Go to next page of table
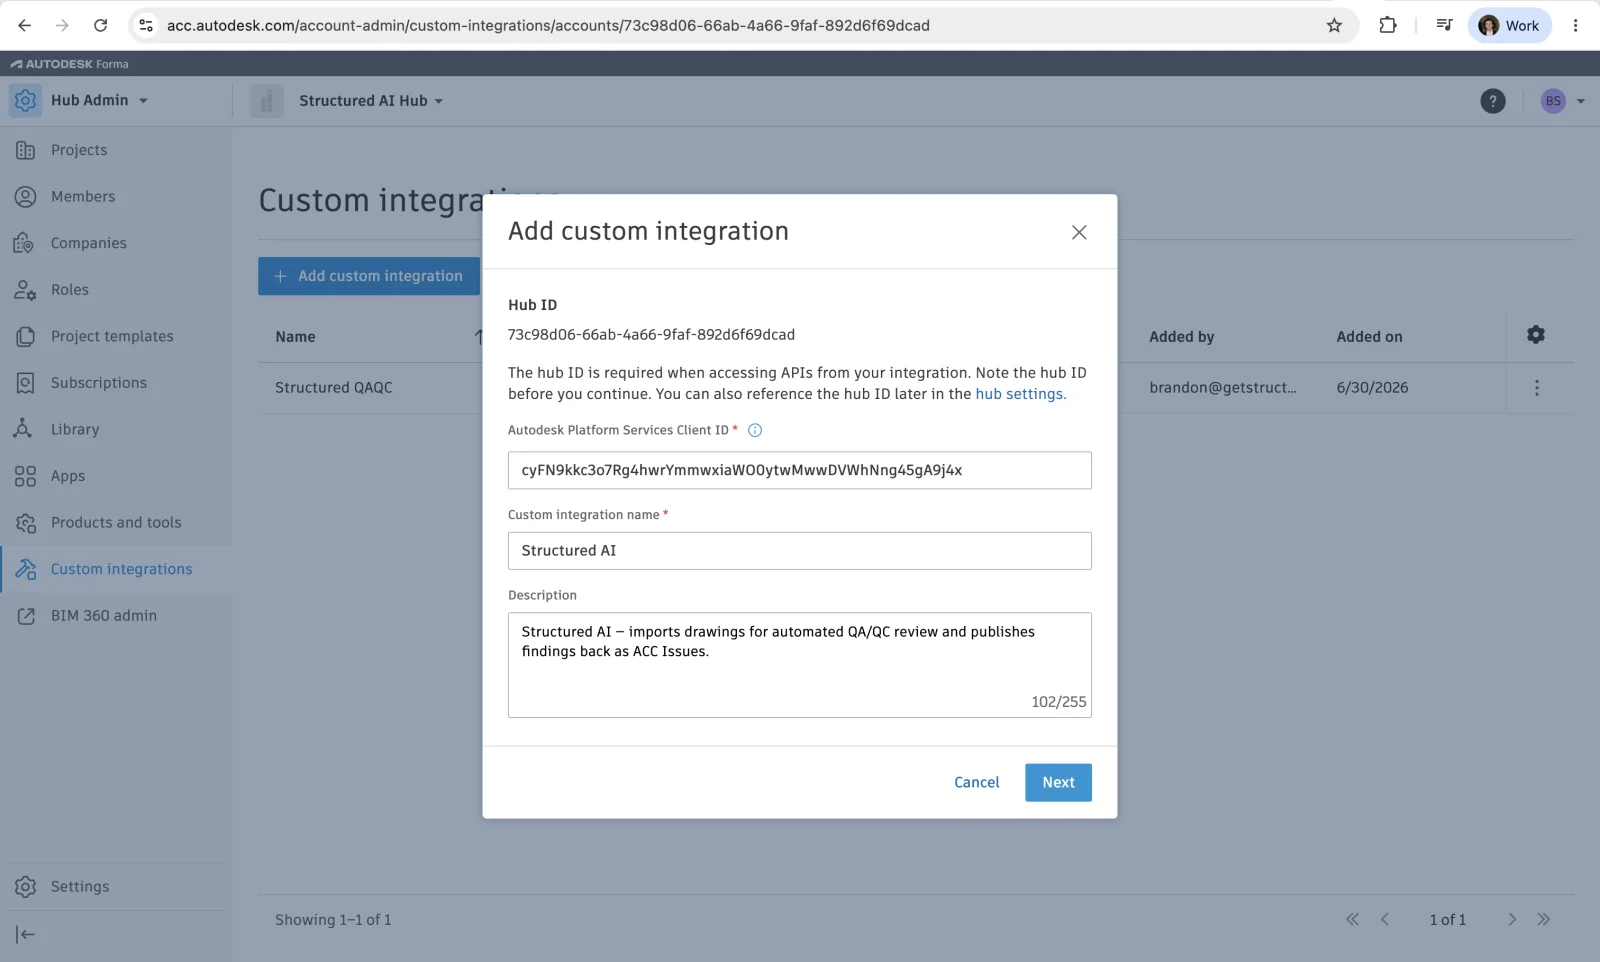This screenshot has width=1600, height=962. pyautogui.click(x=1511, y=920)
